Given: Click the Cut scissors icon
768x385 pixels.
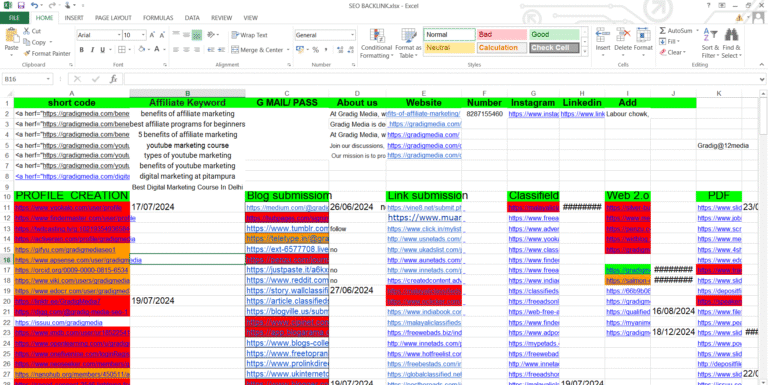Looking at the screenshot, I should tap(26, 31).
